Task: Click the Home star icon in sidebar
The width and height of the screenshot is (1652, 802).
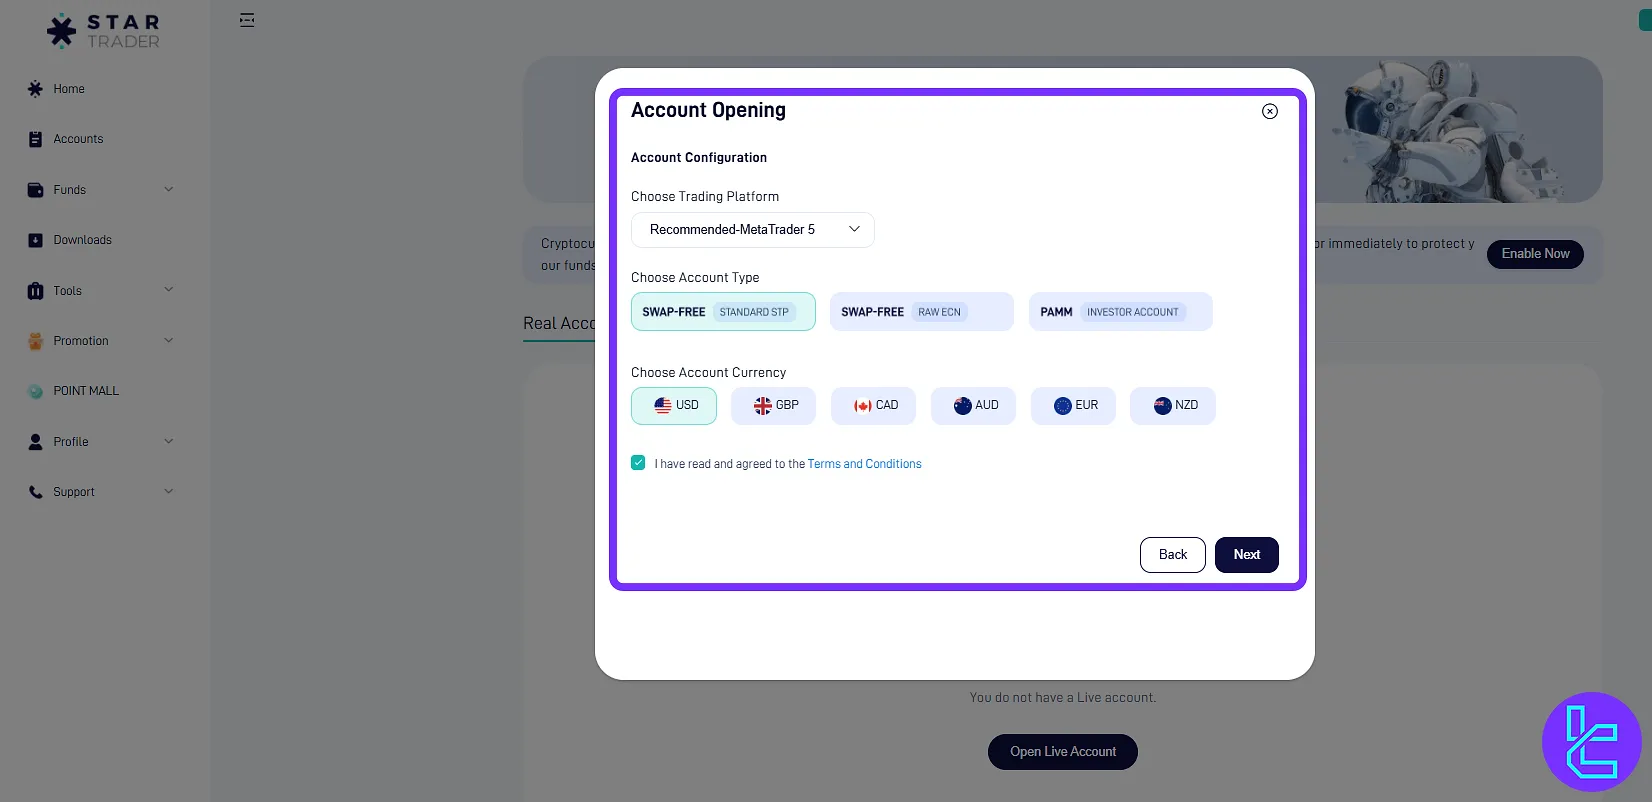Action: pyautogui.click(x=35, y=89)
